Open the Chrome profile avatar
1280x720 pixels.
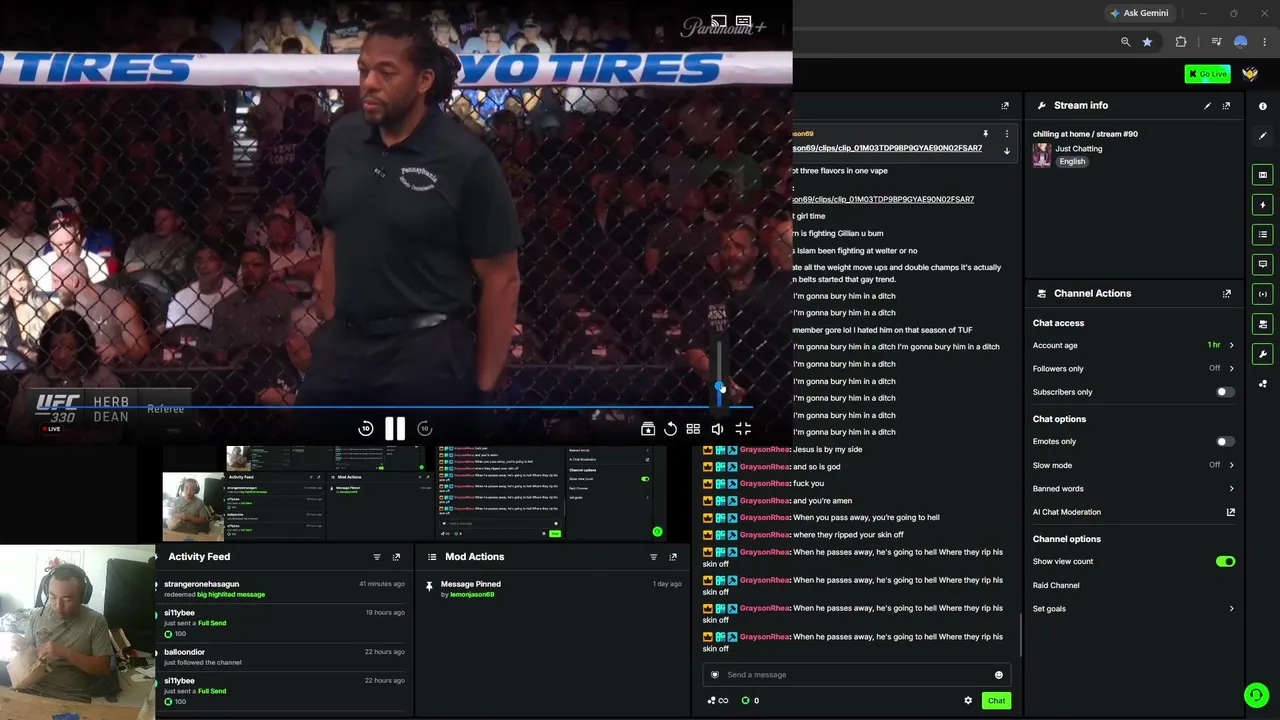[1241, 42]
